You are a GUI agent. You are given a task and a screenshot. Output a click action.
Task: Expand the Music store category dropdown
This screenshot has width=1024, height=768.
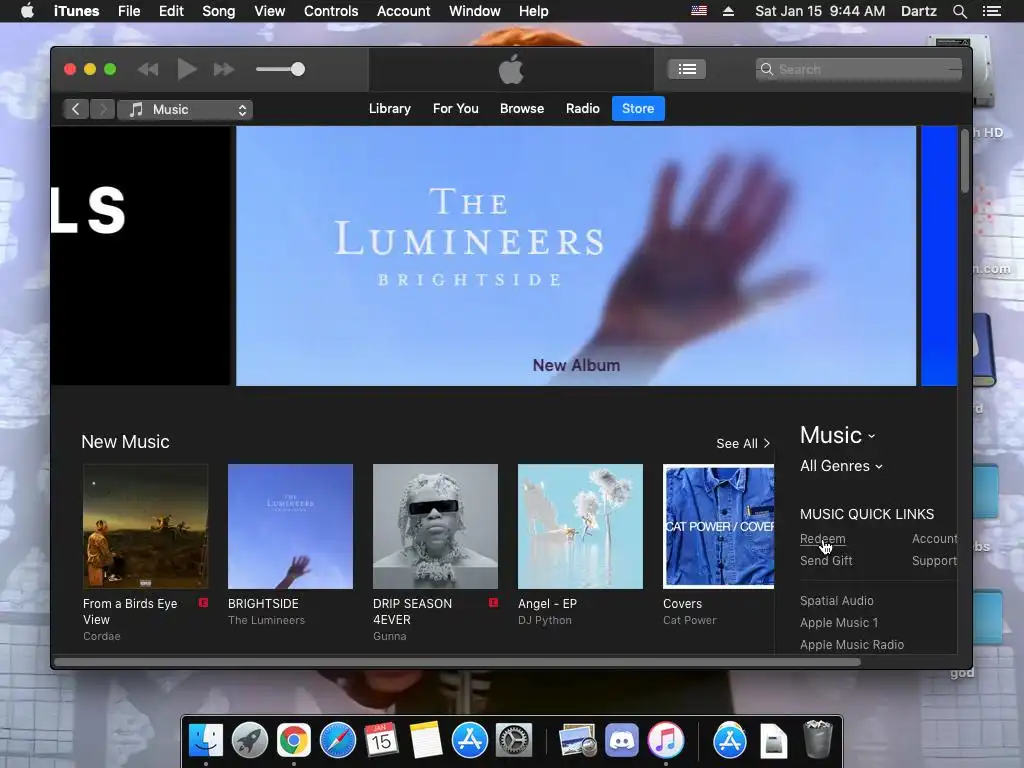(837, 435)
